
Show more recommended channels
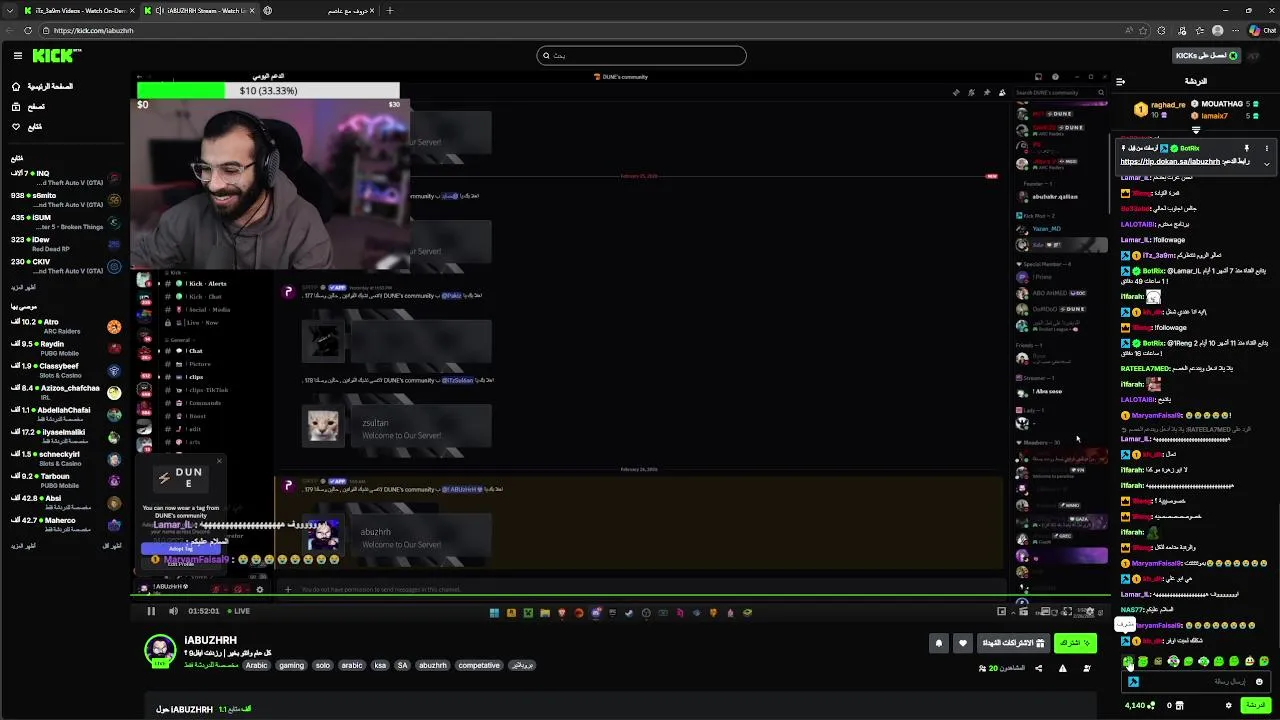point(22,545)
